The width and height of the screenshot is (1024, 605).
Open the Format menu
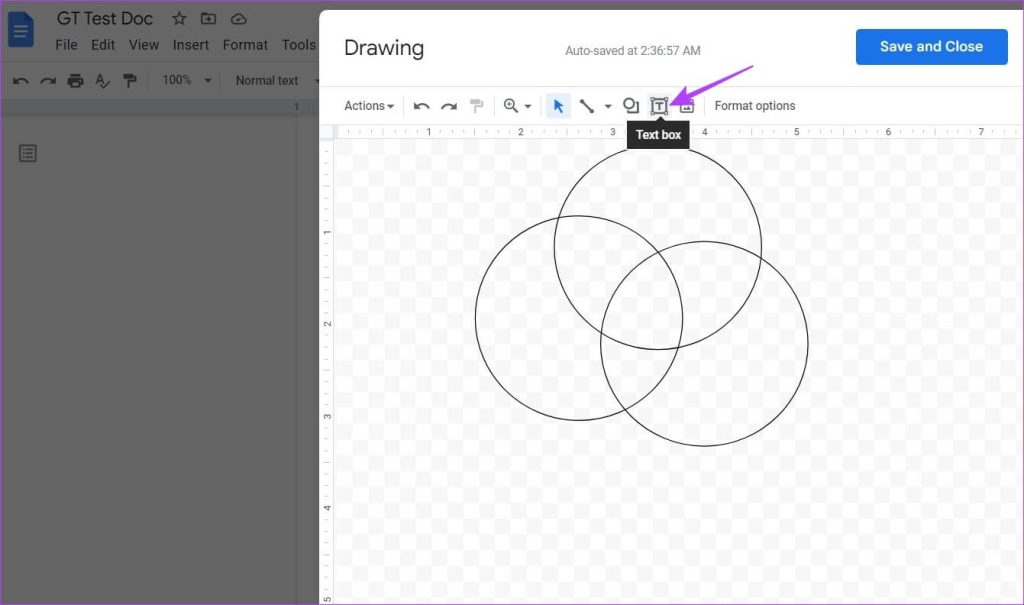245,45
